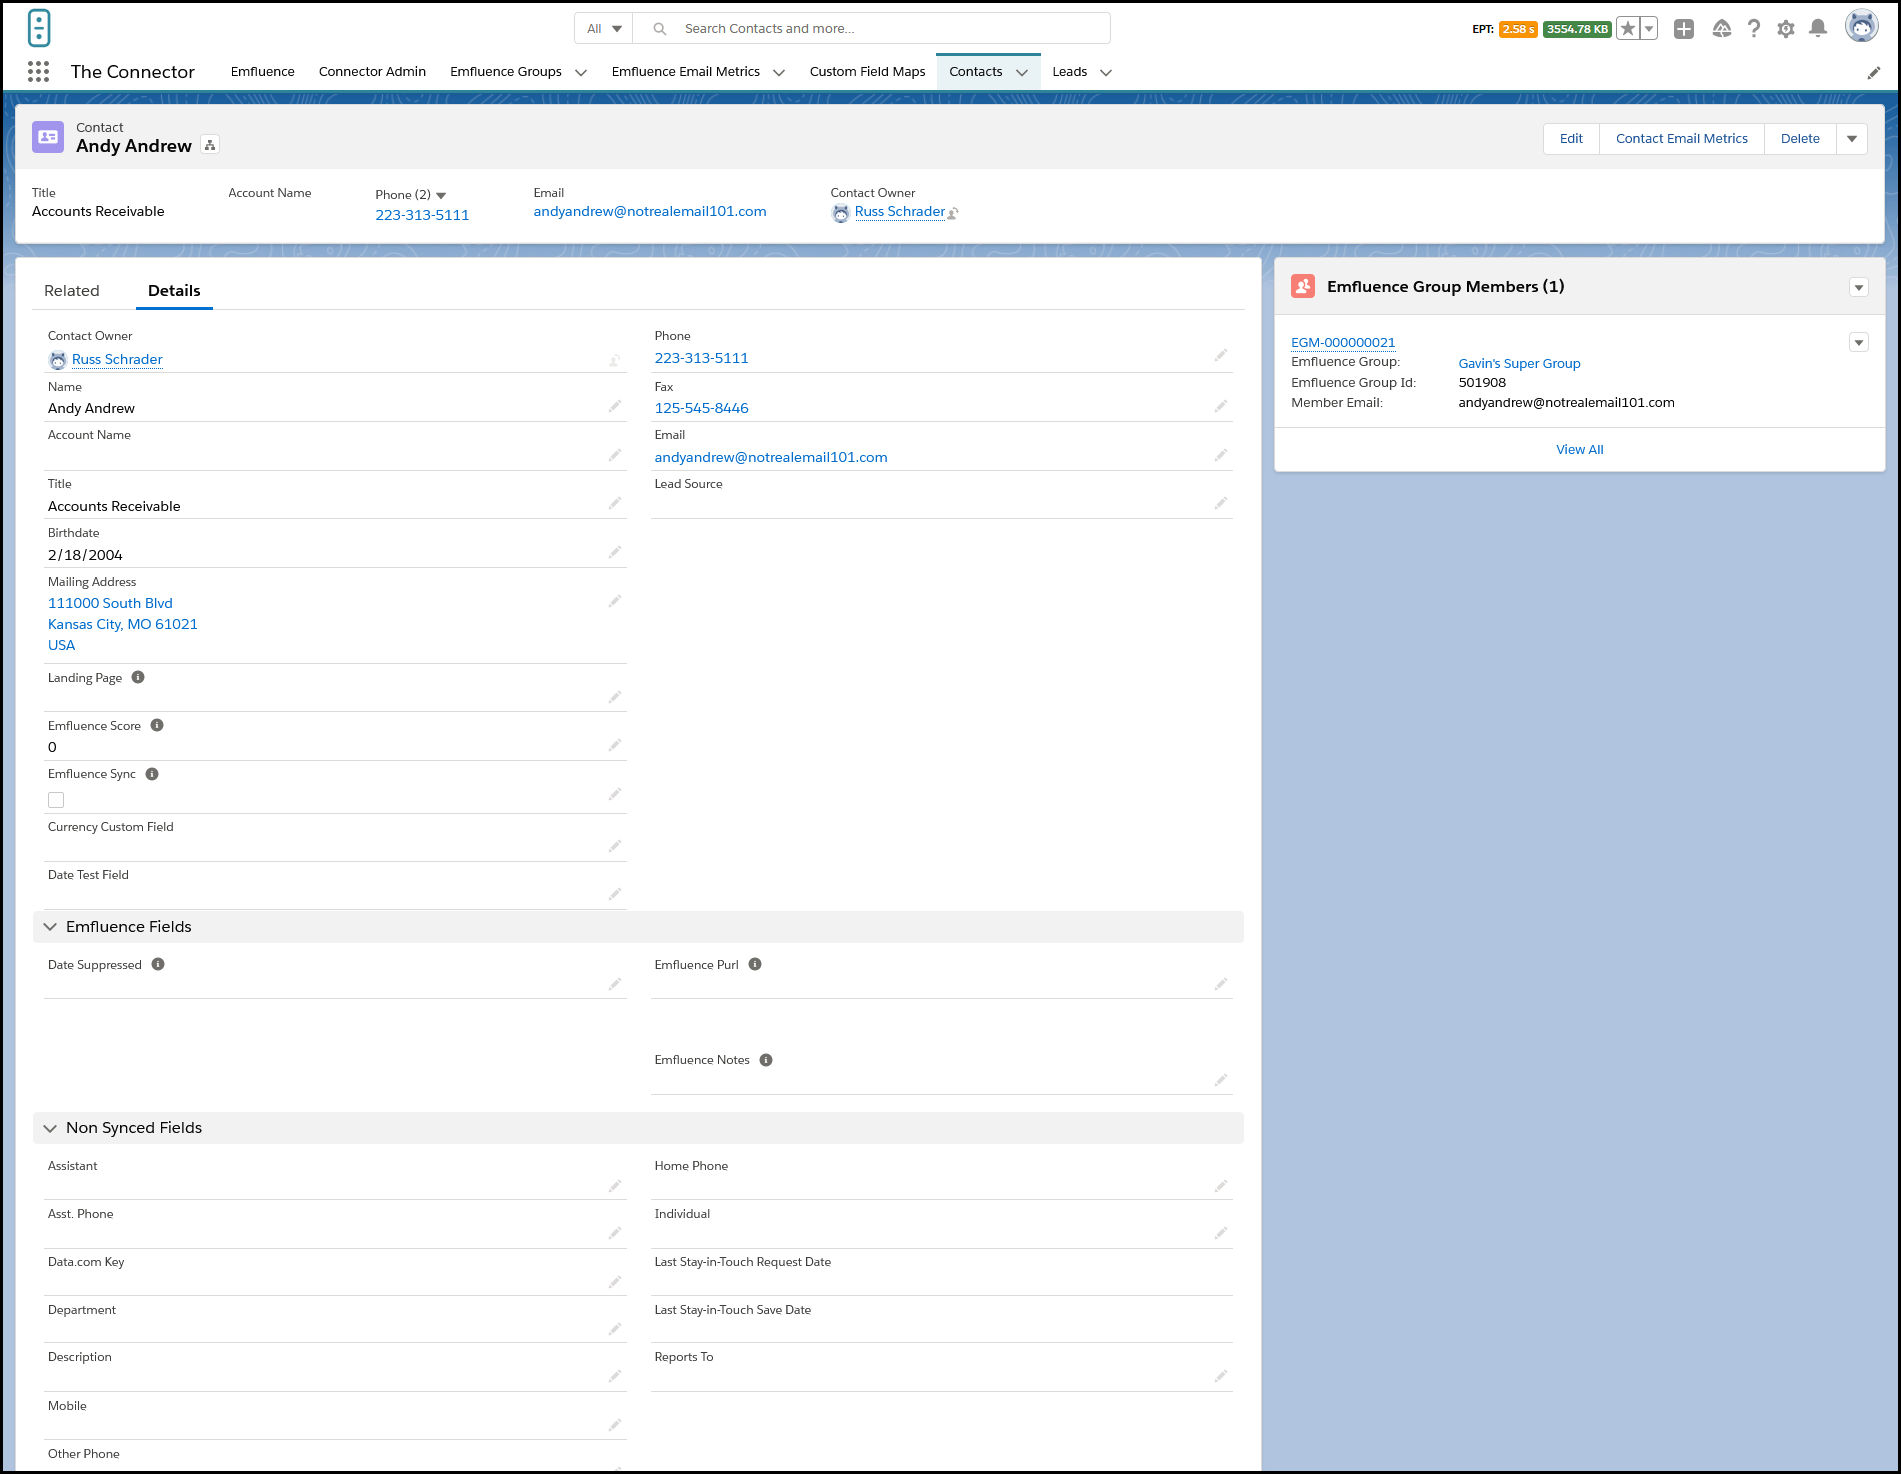This screenshot has height=1474, width=1901.
Task: Show Emfluence Purl help info icon
Action: point(755,964)
